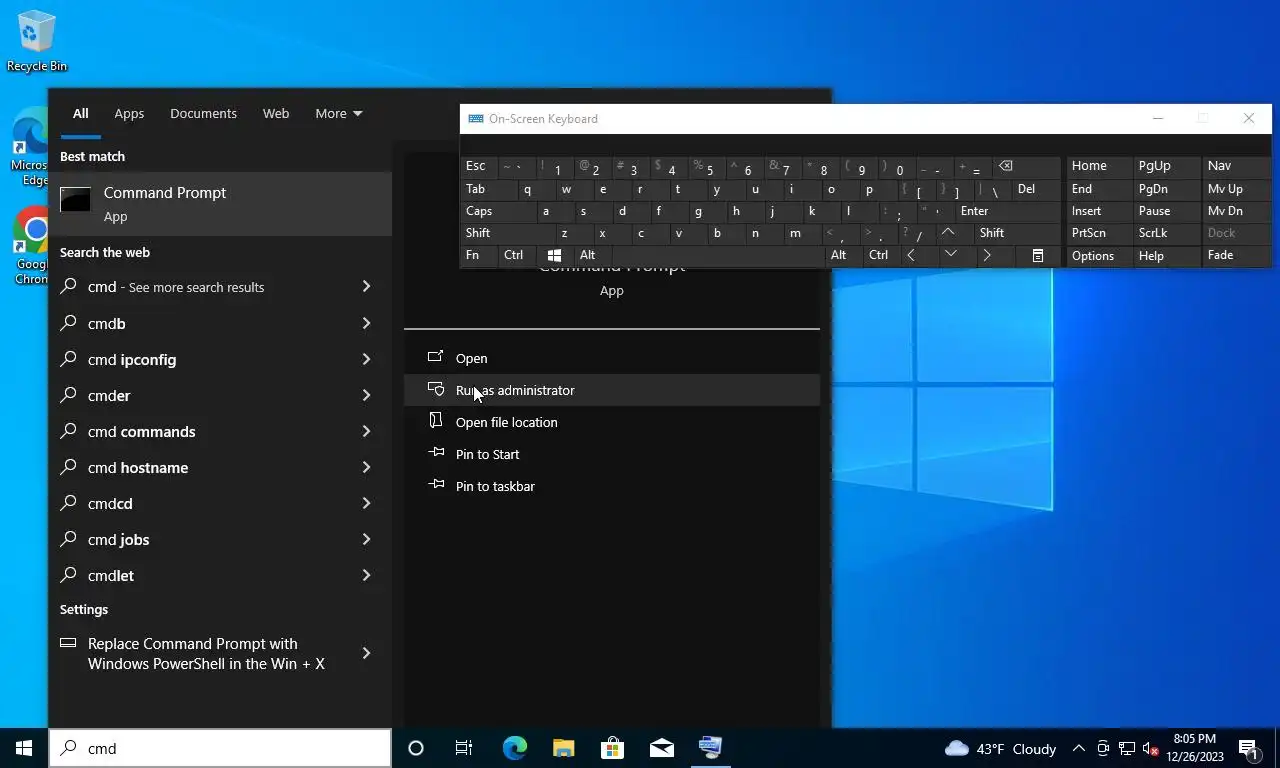
Task: Open Microsoft Store from the taskbar
Action: point(612,748)
